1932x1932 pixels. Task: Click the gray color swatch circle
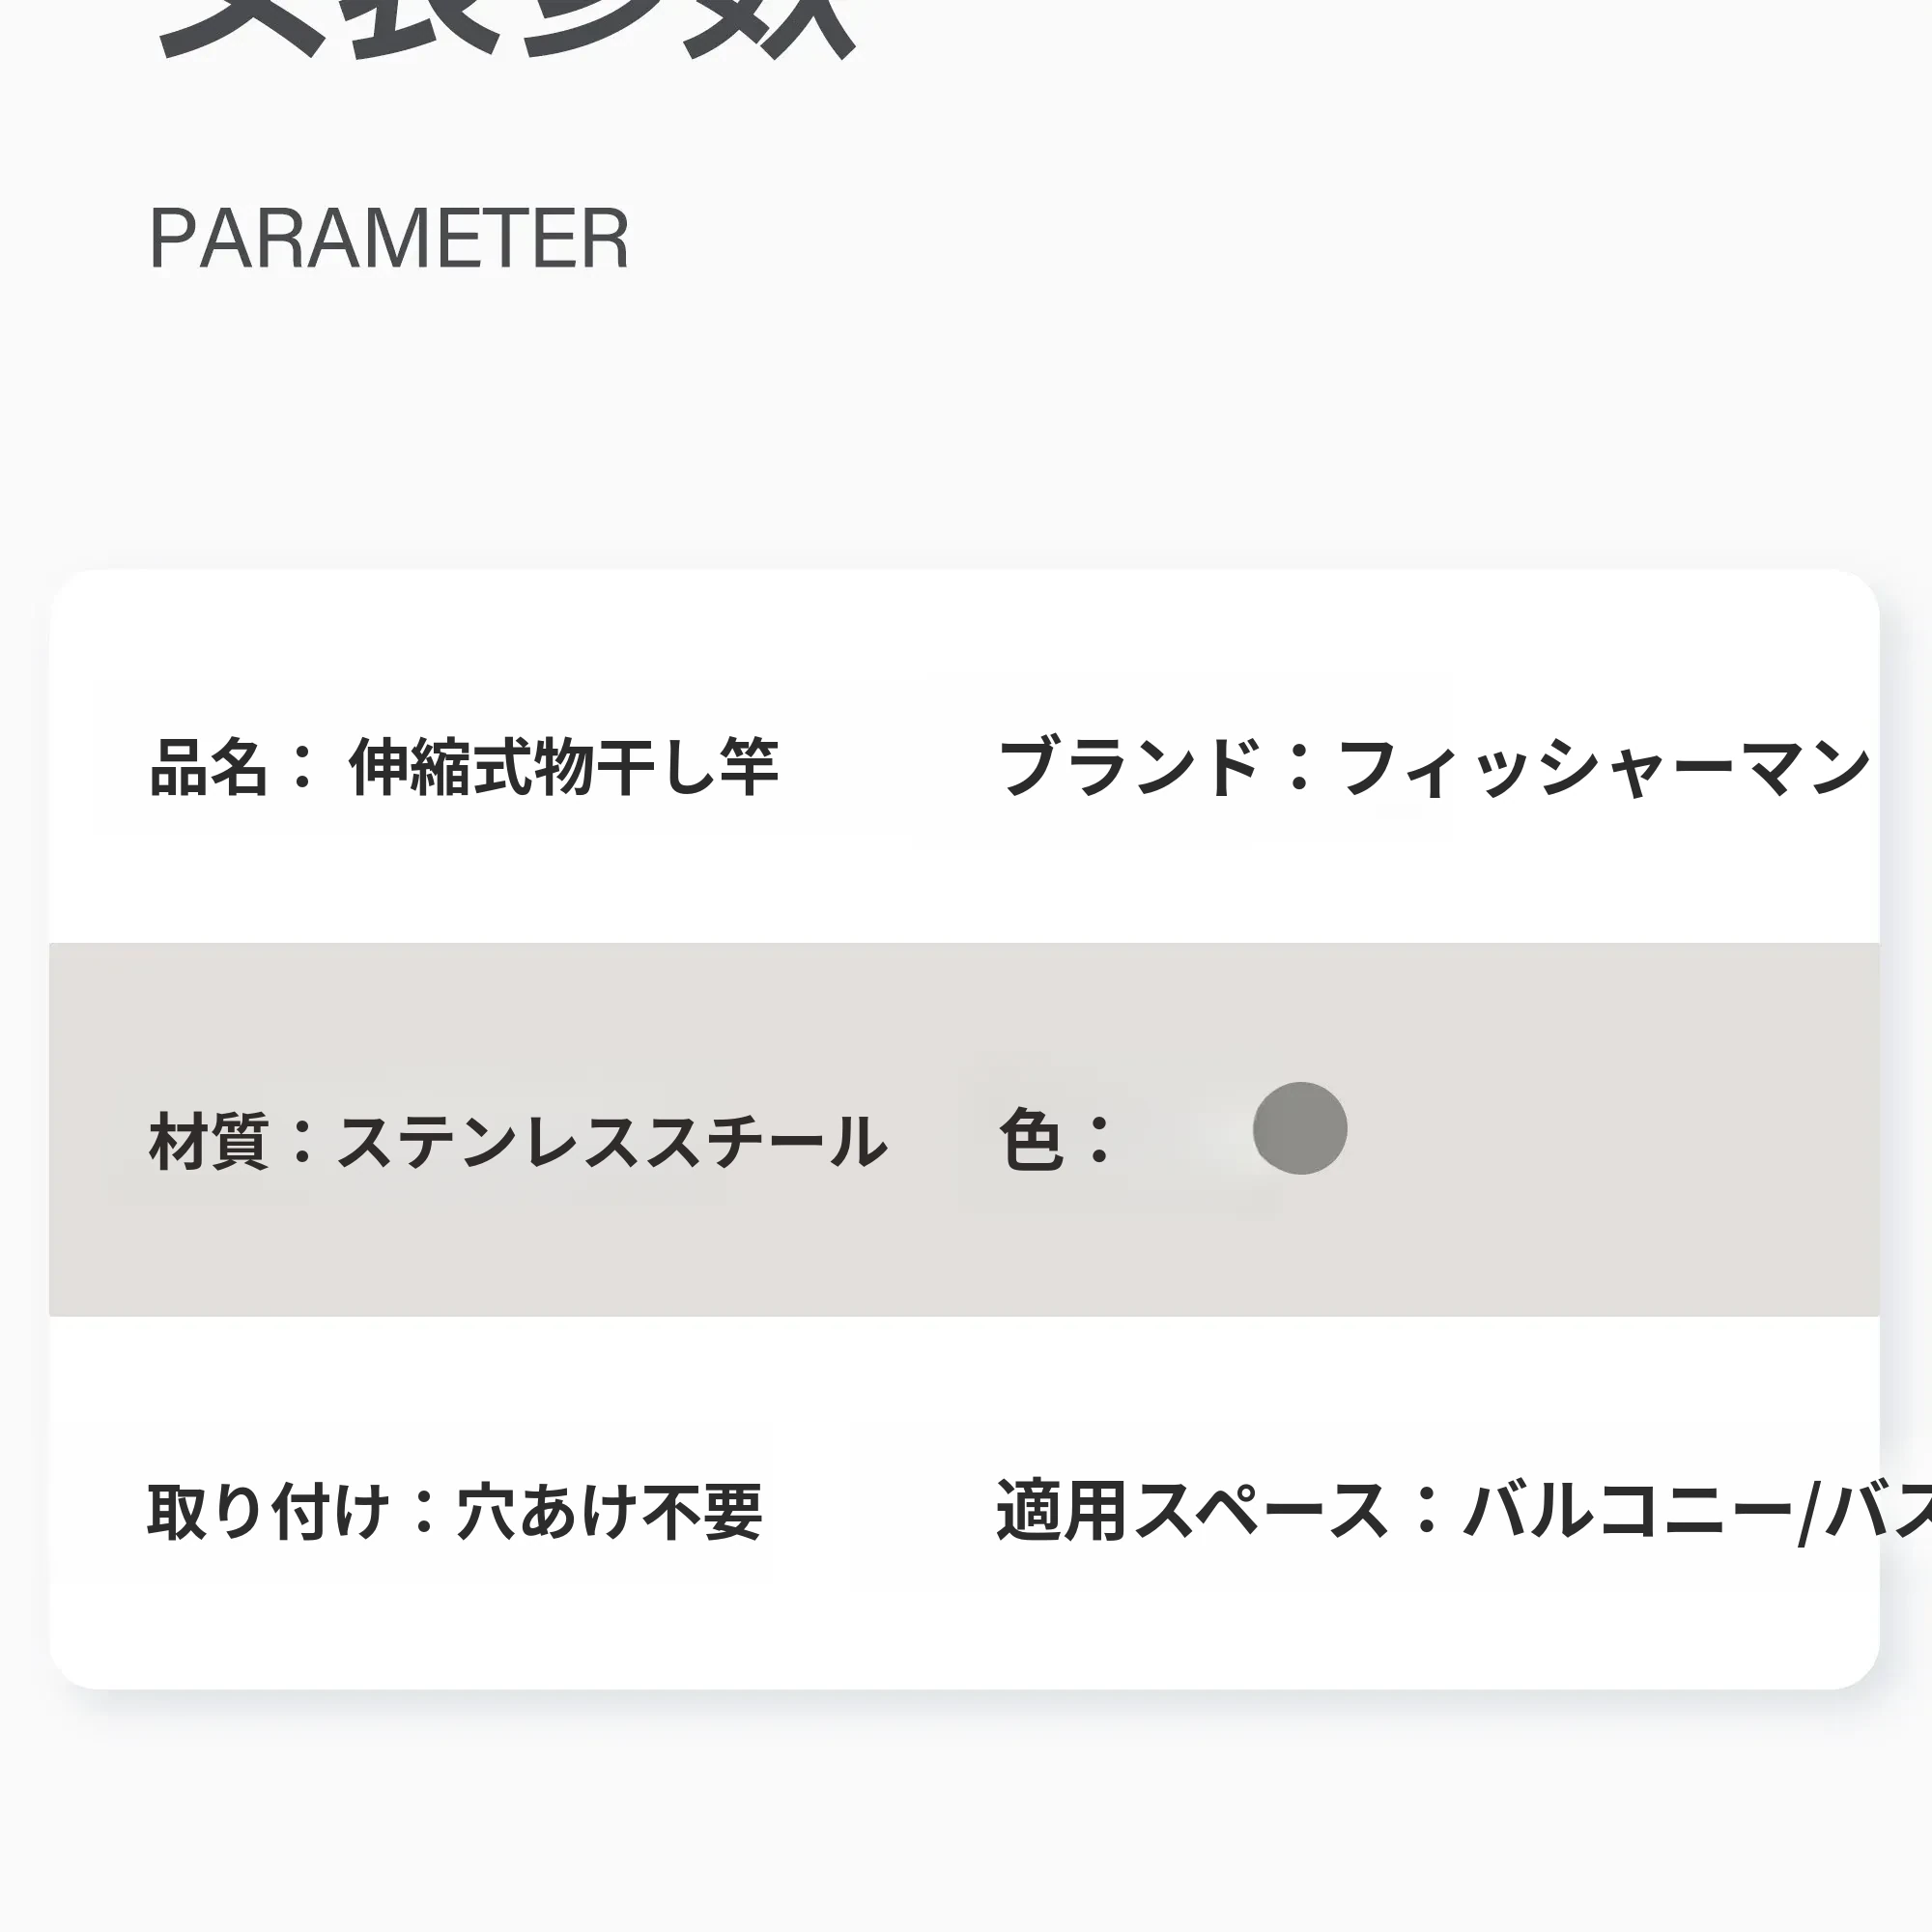[x=1299, y=1128]
